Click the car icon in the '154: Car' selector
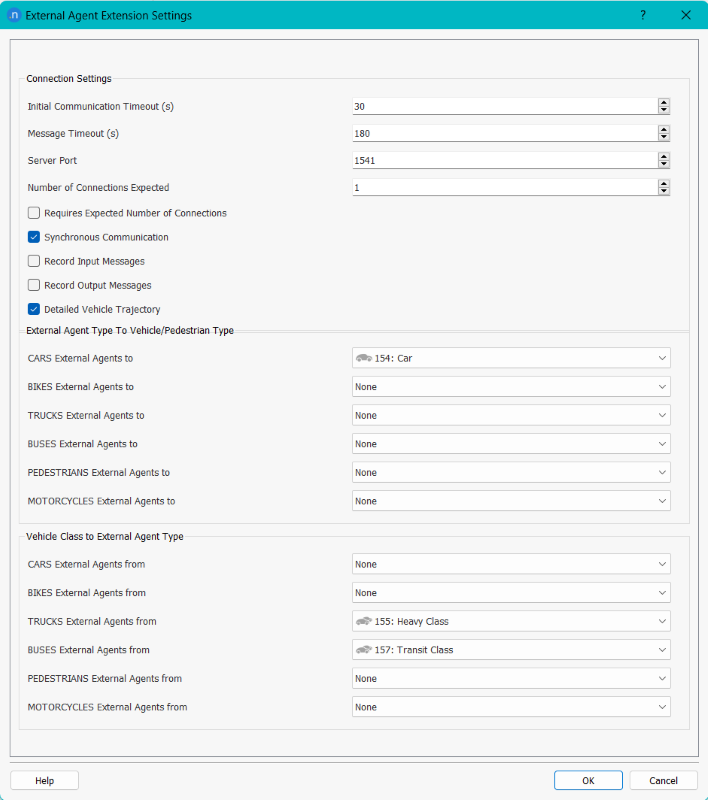Image resolution: width=708 pixels, height=800 pixels. 364,358
